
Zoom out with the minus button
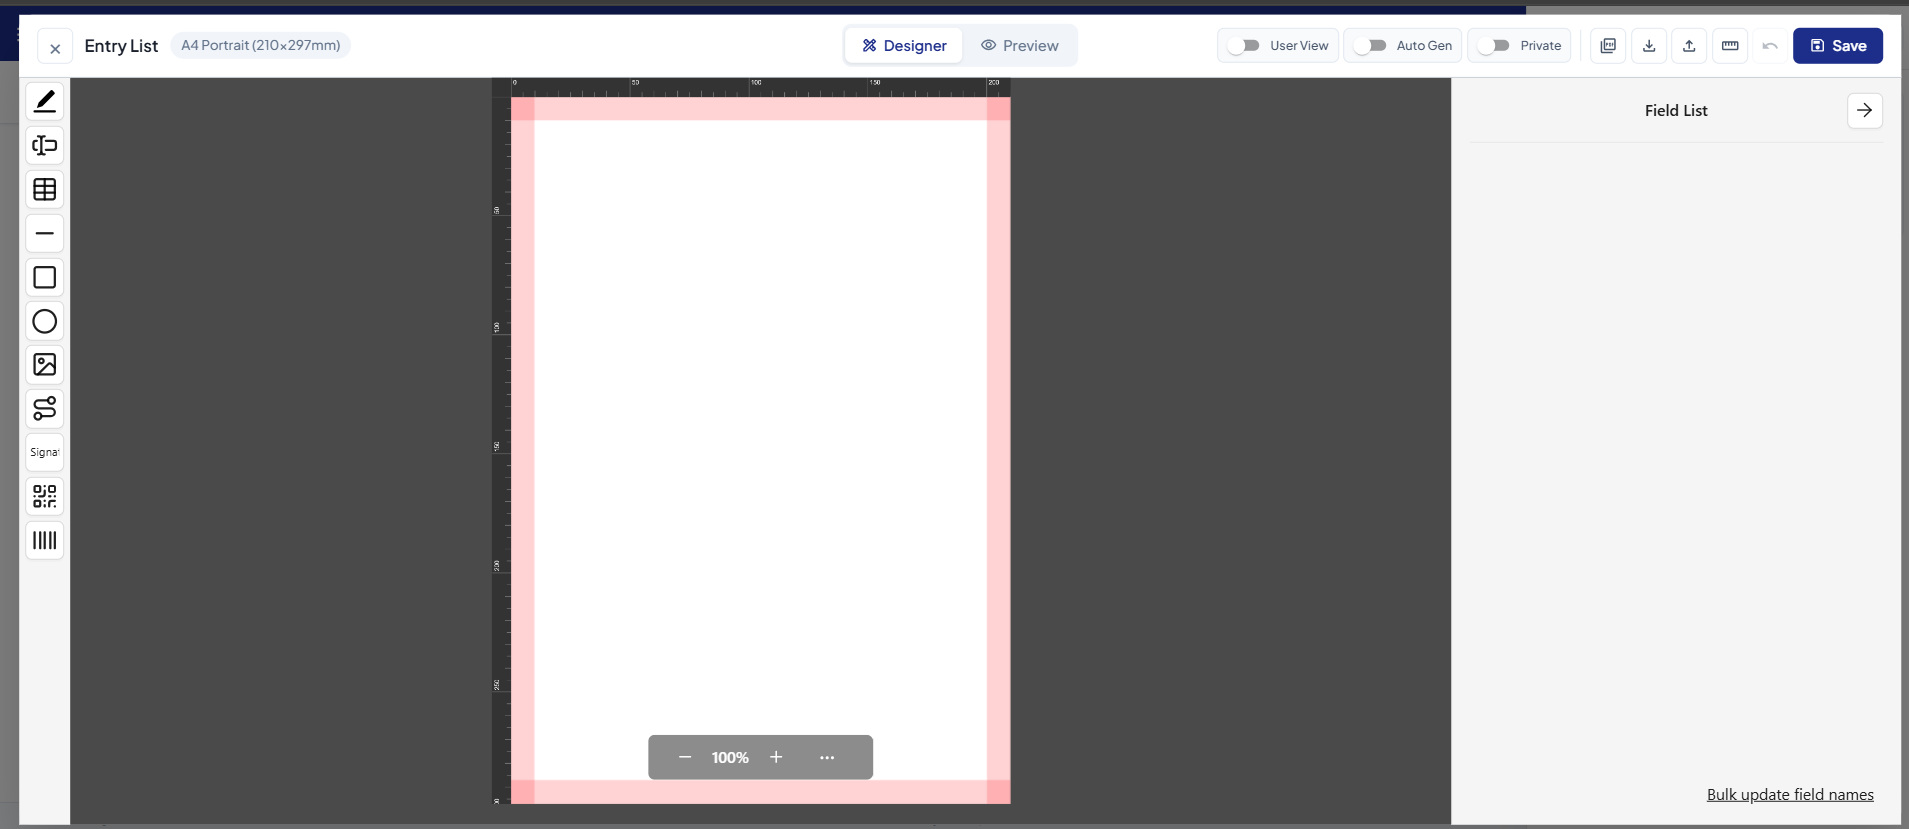(685, 757)
